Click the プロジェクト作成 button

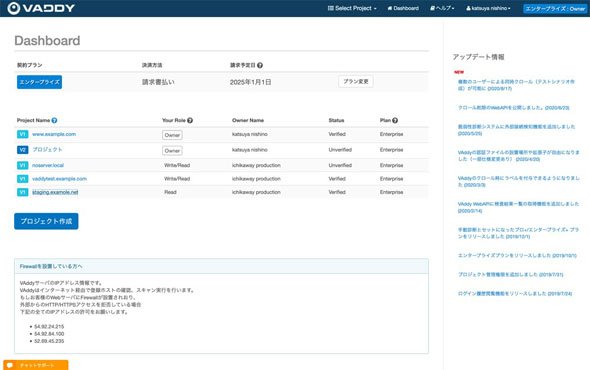coord(46,221)
